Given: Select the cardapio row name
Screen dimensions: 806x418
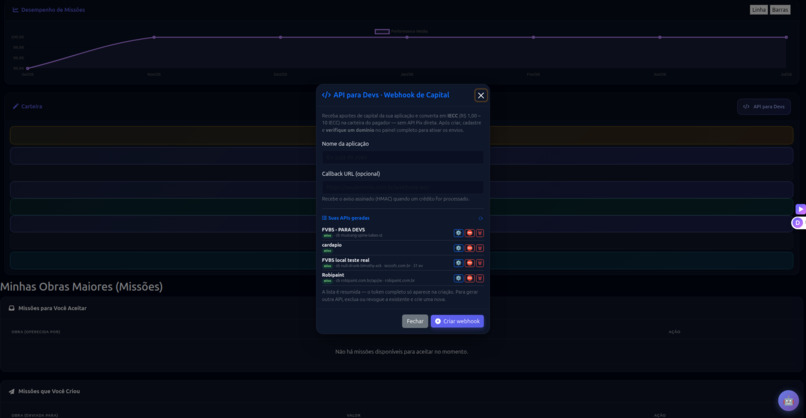Looking at the screenshot, I should (x=332, y=245).
